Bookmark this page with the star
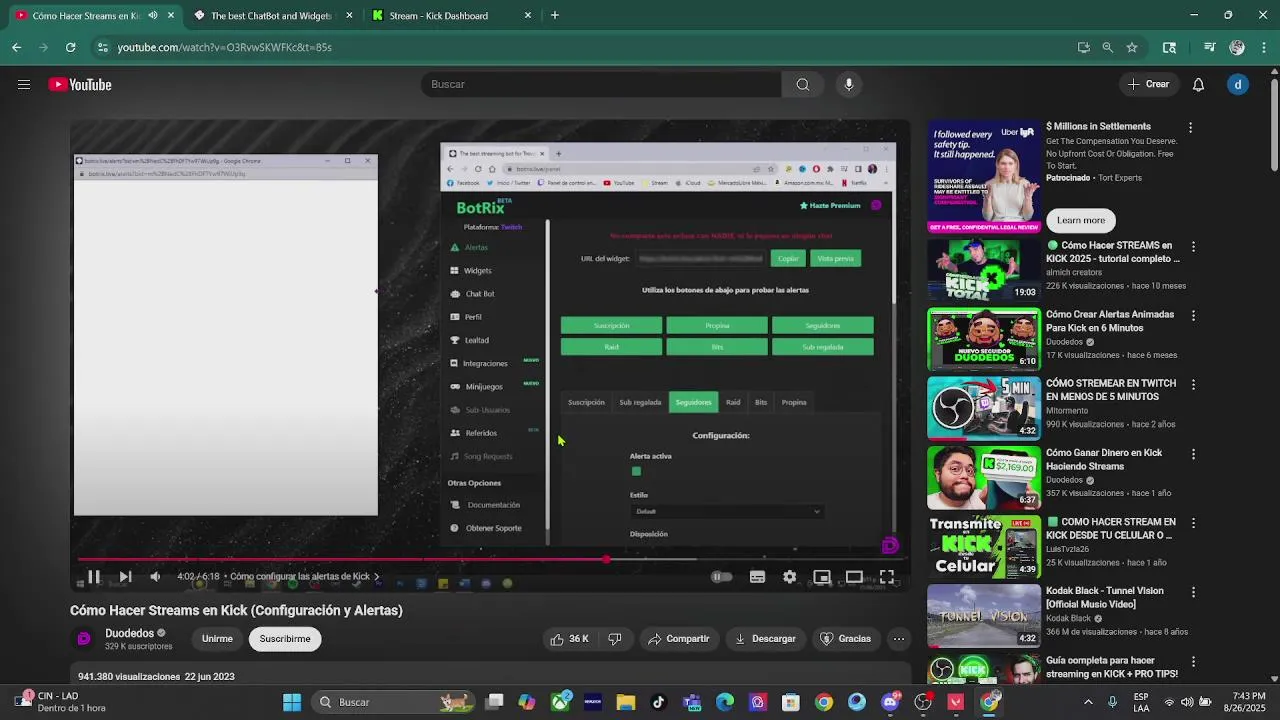This screenshot has height=720, width=1280. pyautogui.click(x=1132, y=47)
